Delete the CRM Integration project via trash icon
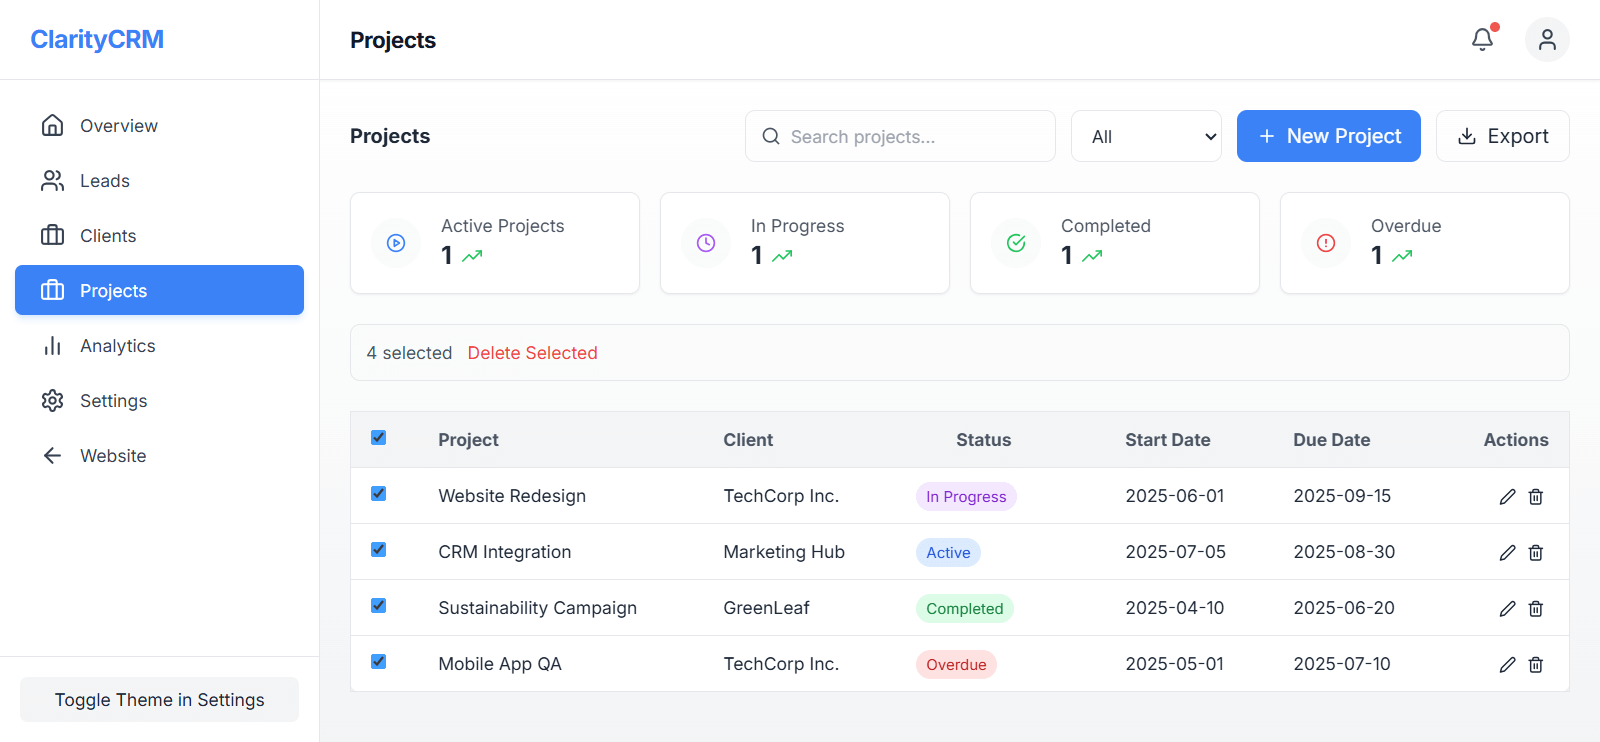 point(1536,553)
